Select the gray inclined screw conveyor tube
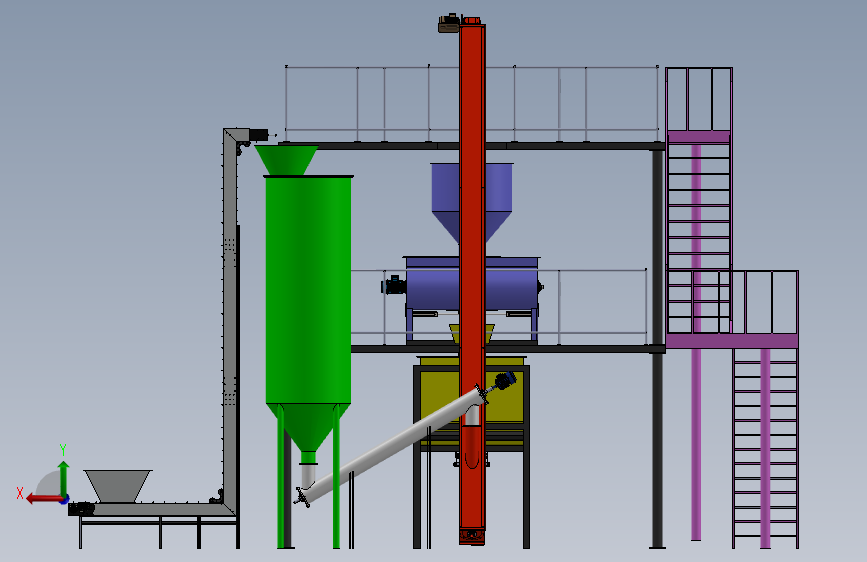Viewport: 867px width, 562px height. [394, 445]
